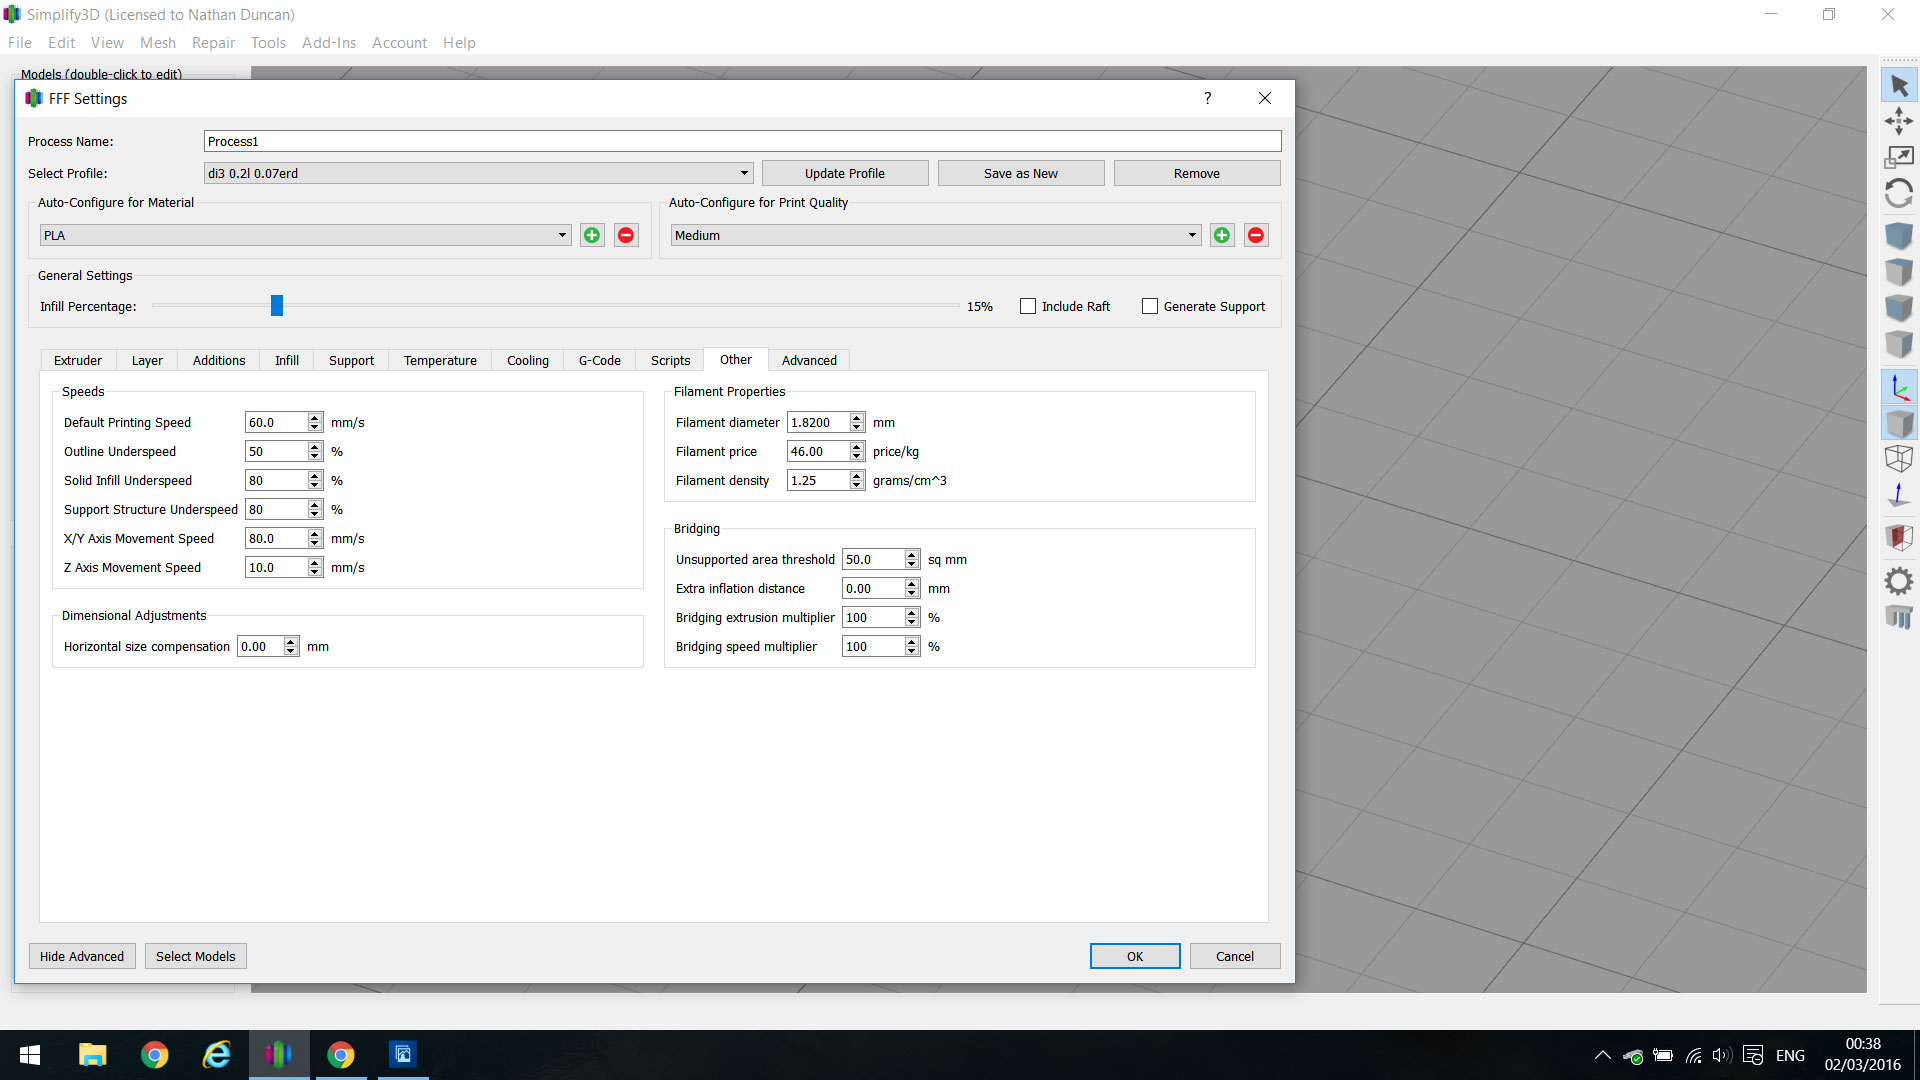Switch to the Extruder tab

coord(78,360)
